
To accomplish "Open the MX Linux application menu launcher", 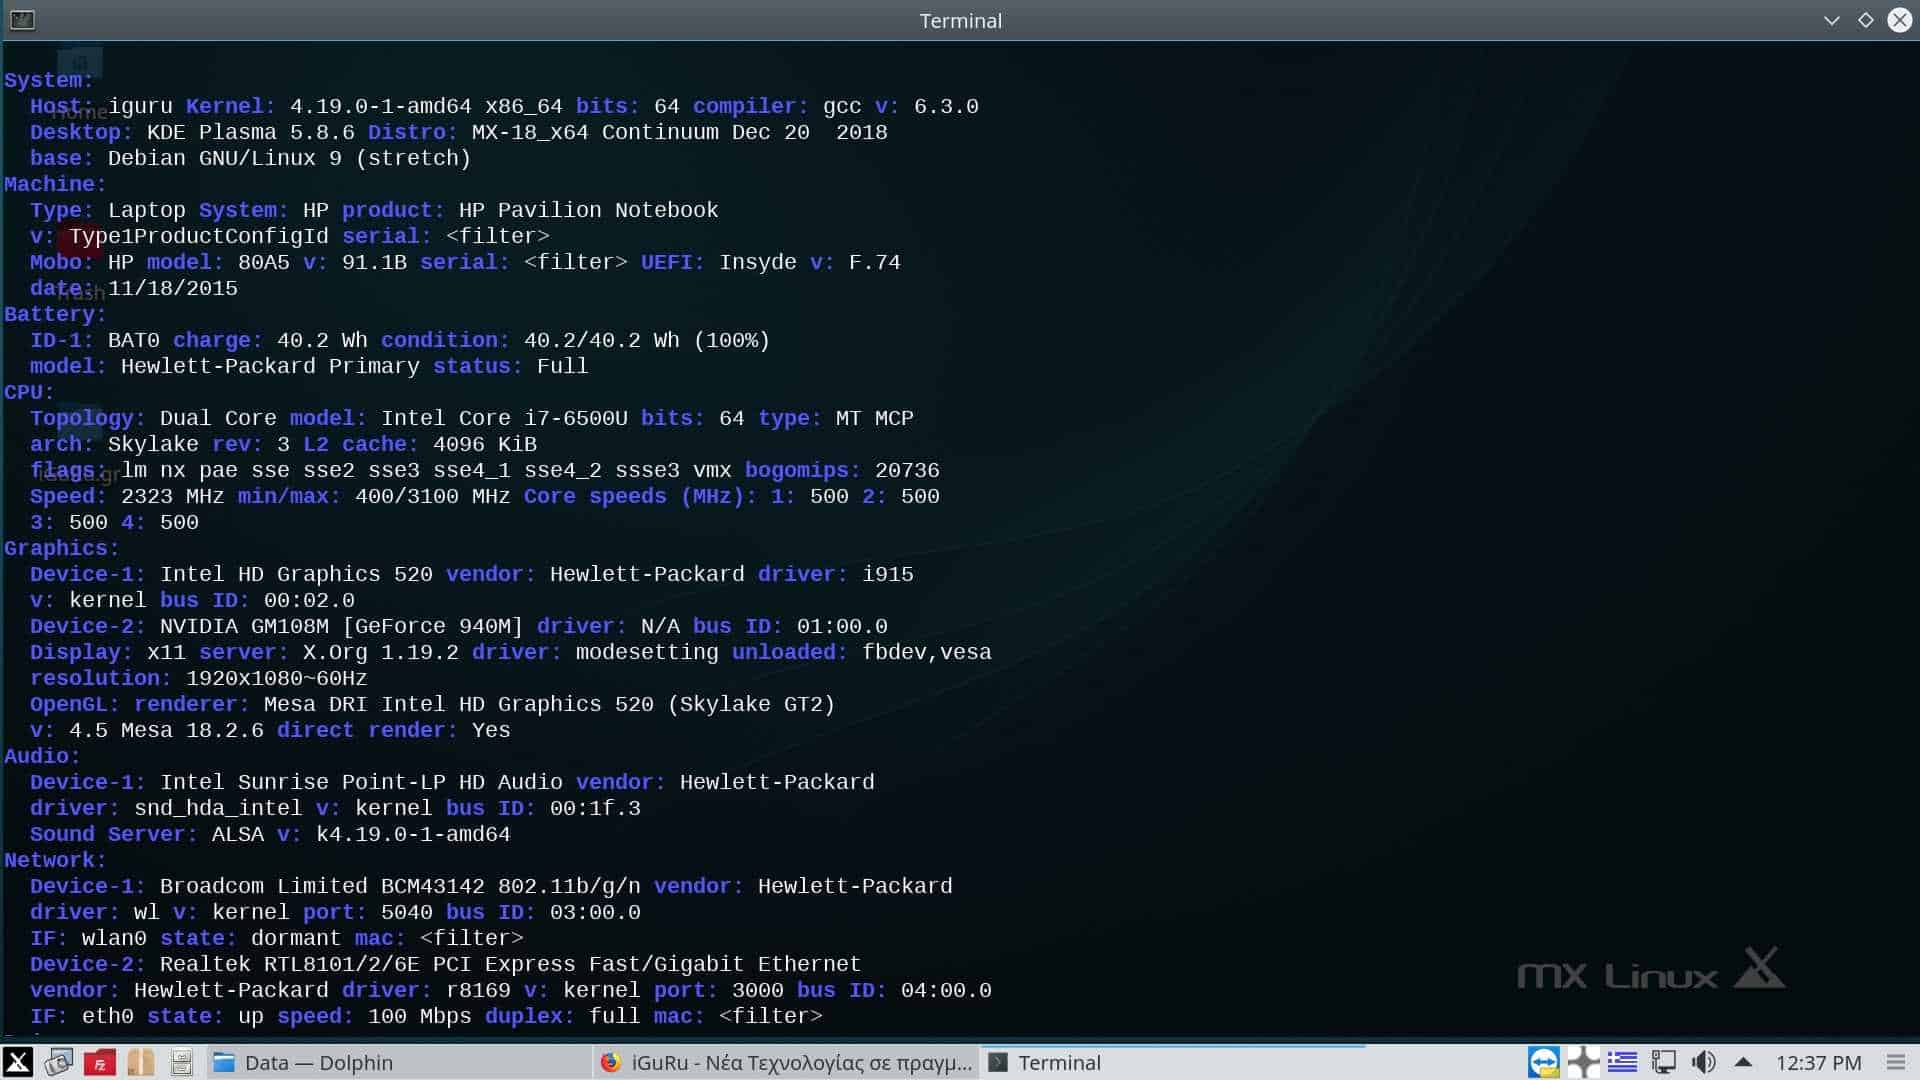I will point(18,1062).
